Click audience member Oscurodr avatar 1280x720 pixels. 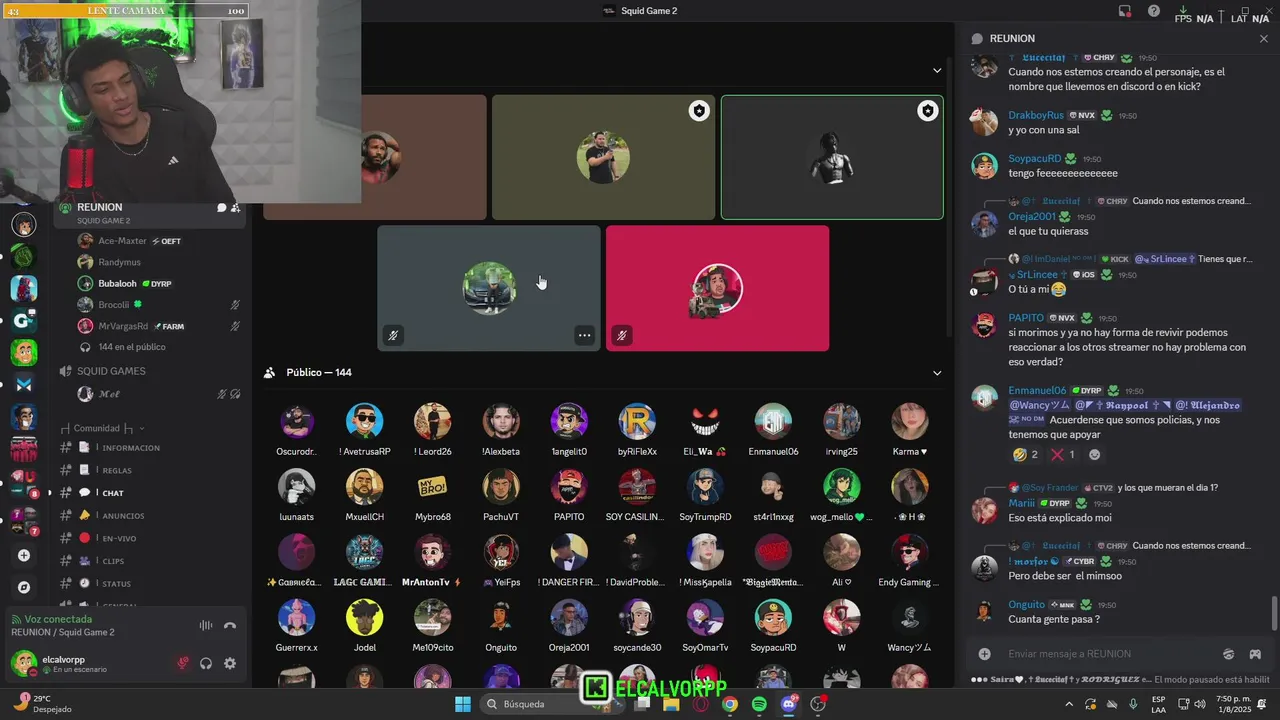coord(297,421)
